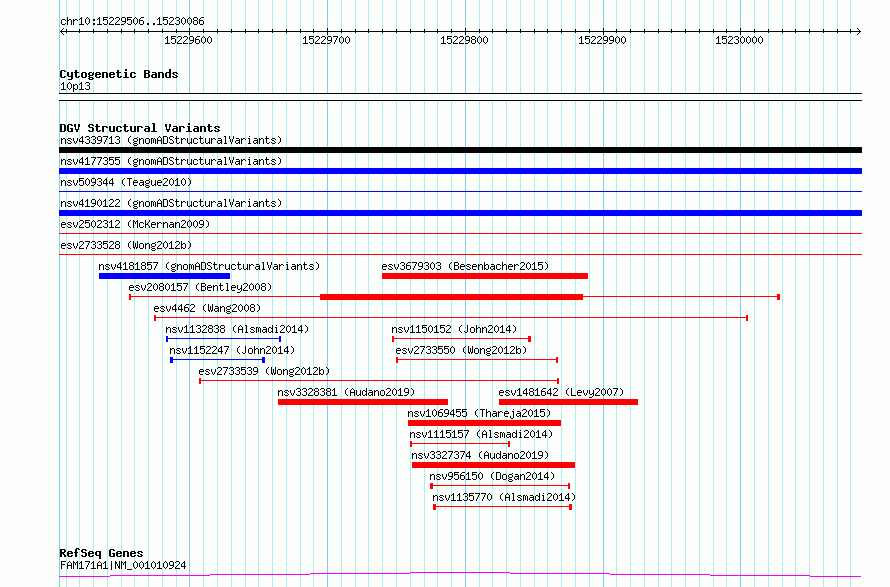Click ruler position 15229700

coord(326,40)
